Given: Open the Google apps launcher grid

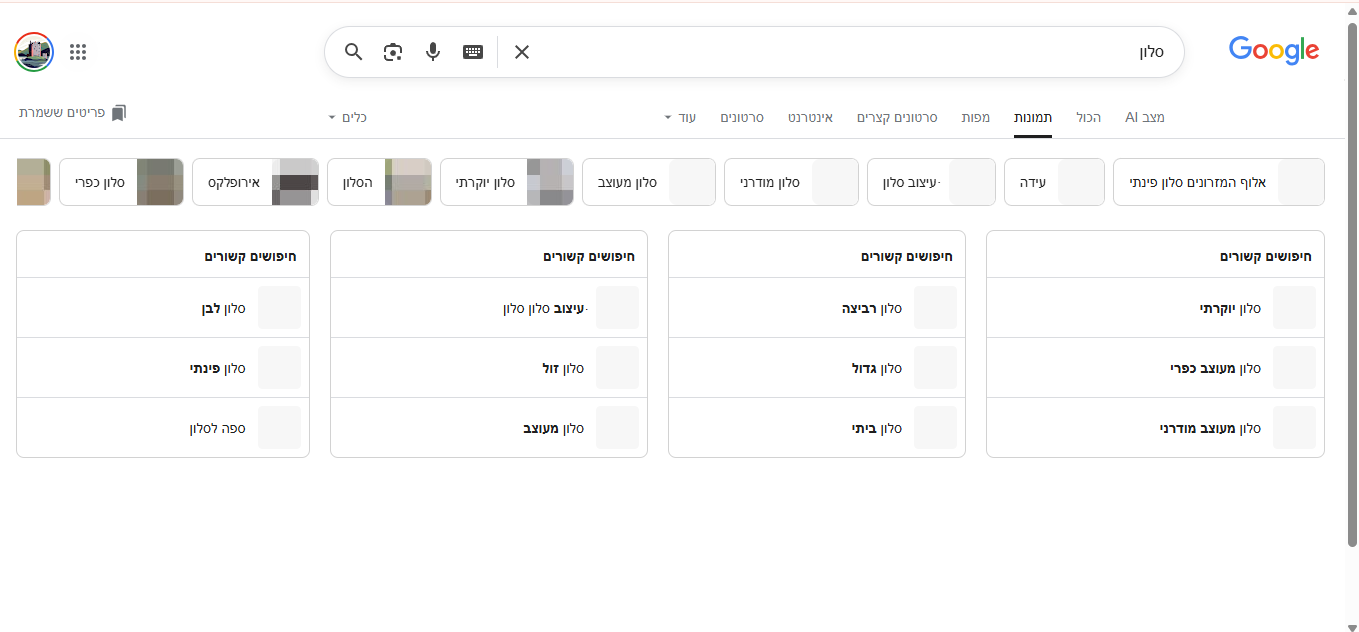Looking at the screenshot, I should (78, 52).
